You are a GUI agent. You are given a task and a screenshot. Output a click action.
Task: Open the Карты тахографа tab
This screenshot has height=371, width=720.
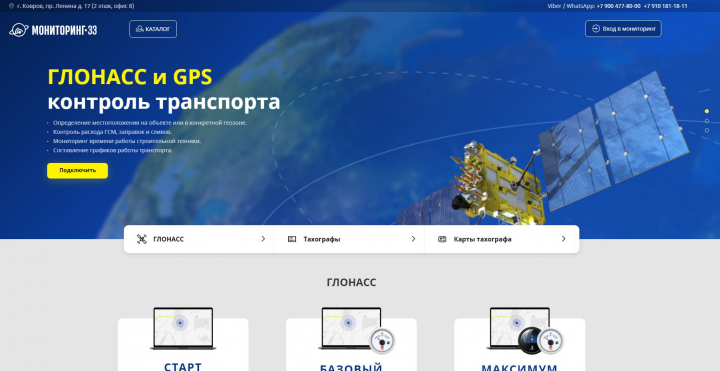point(500,239)
